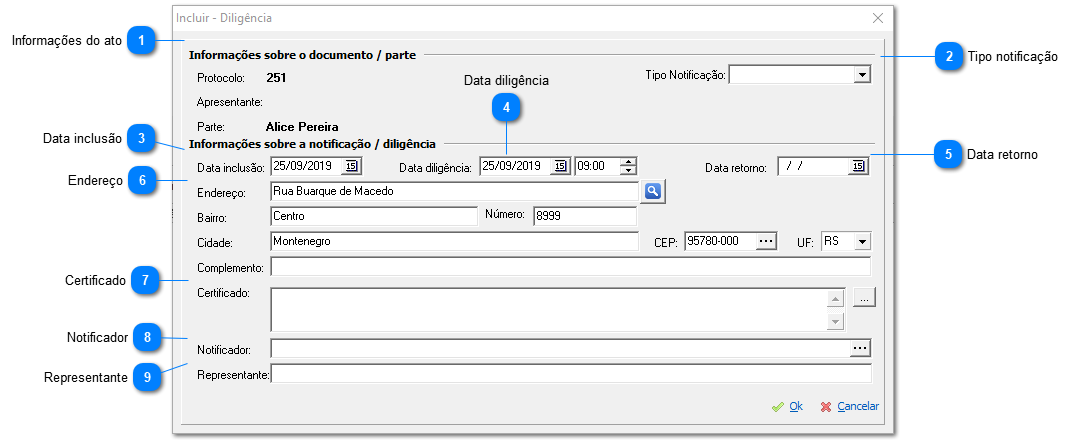Open the UF state dropdown
The width and height of the screenshot is (1074, 443).
coord(861,241)
